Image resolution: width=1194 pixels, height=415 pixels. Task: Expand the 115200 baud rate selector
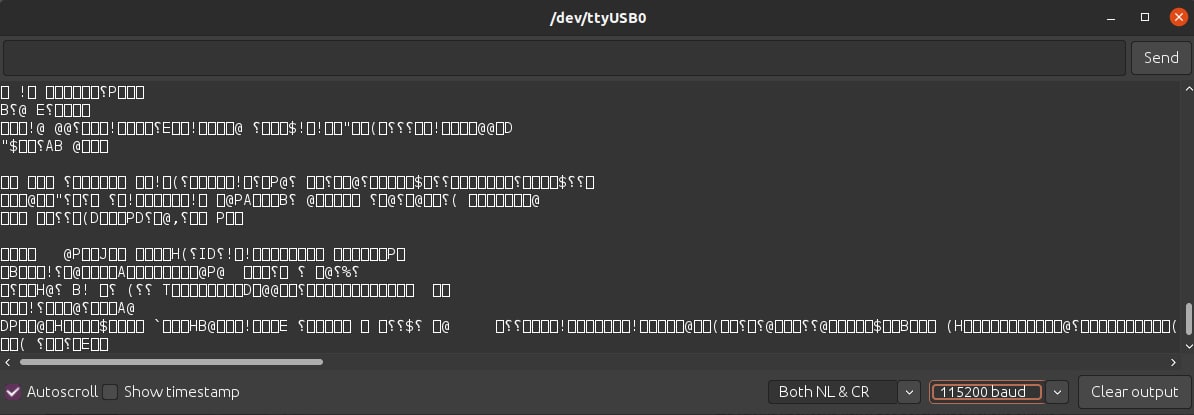coord(987,392)
